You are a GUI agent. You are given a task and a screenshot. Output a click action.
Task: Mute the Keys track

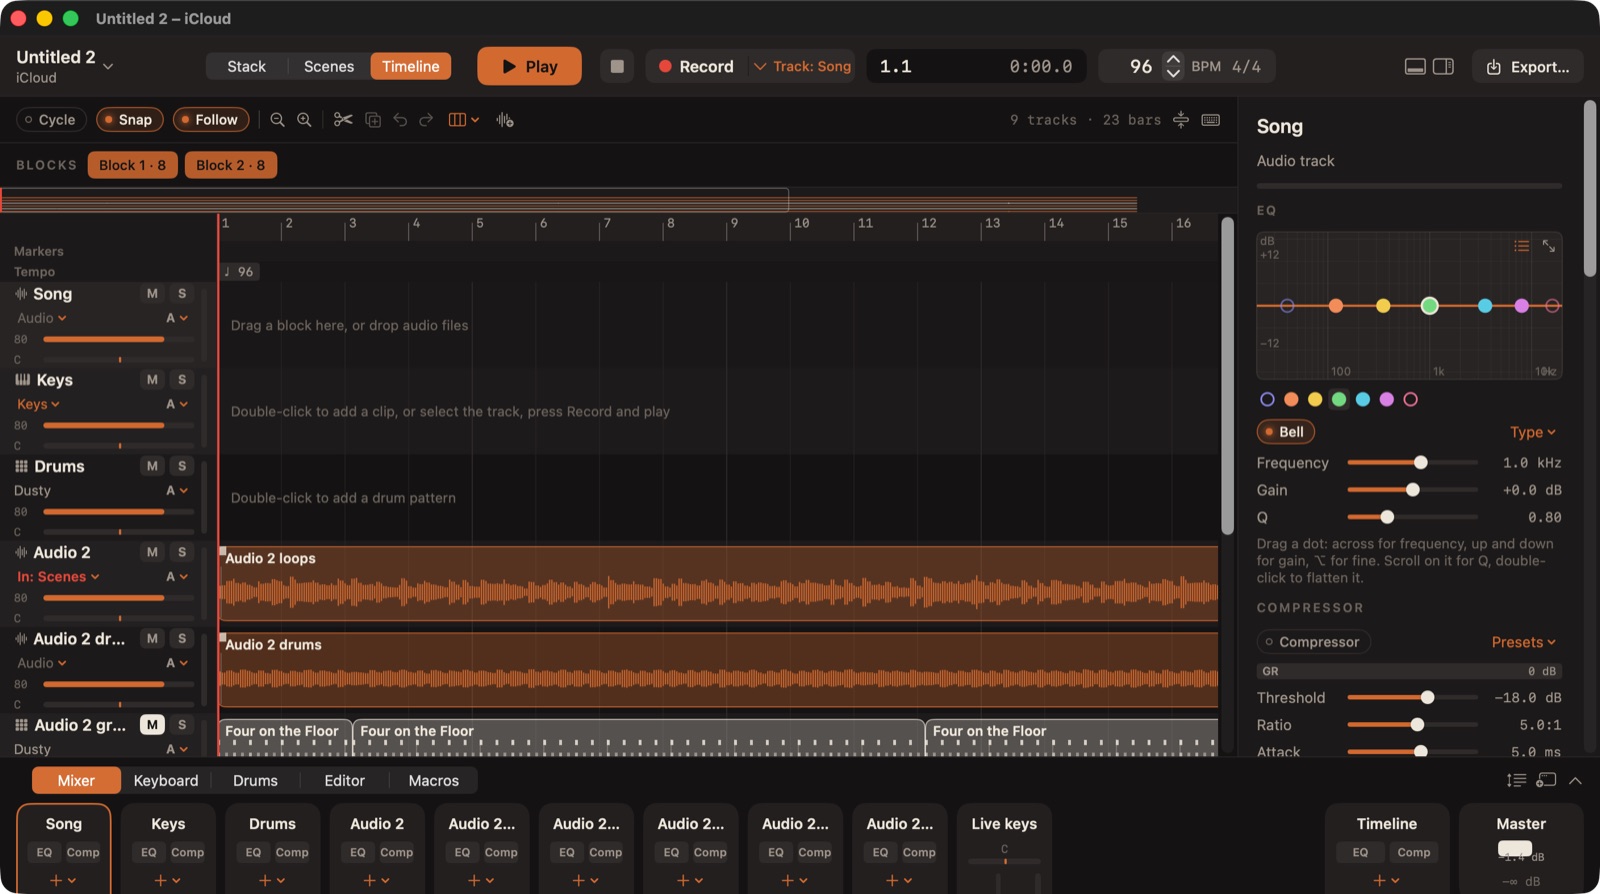[152, 380]
